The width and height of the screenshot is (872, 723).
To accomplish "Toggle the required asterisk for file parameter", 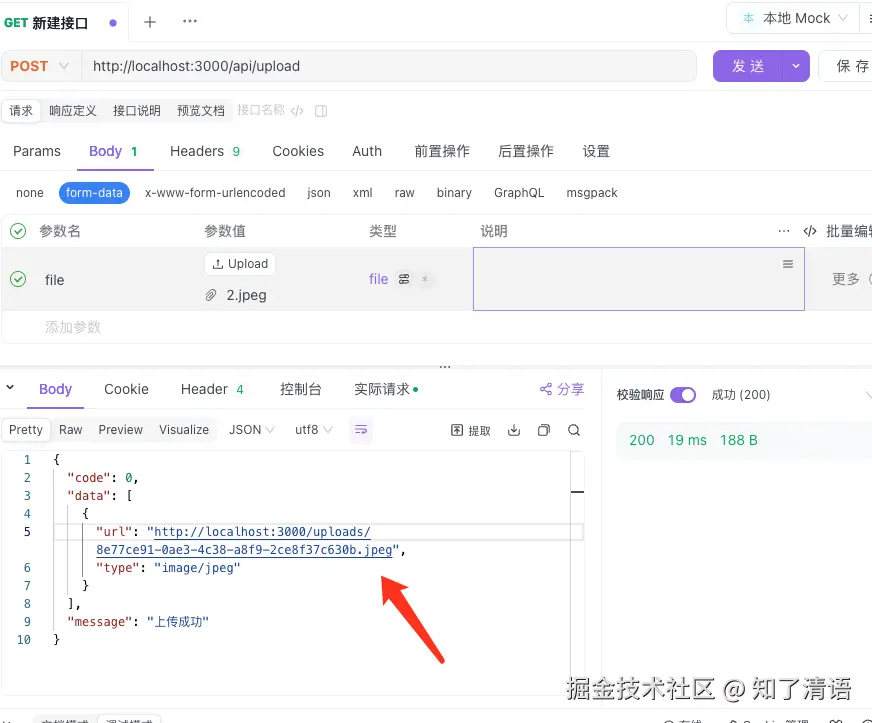I will tap(424, 279).
